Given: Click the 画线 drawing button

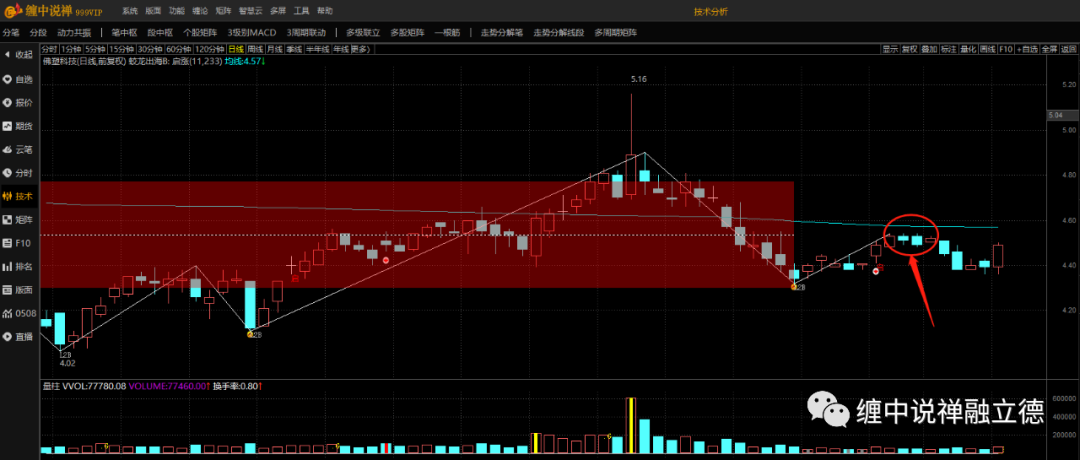Looking at the screenshot, I should click(988, 49).
